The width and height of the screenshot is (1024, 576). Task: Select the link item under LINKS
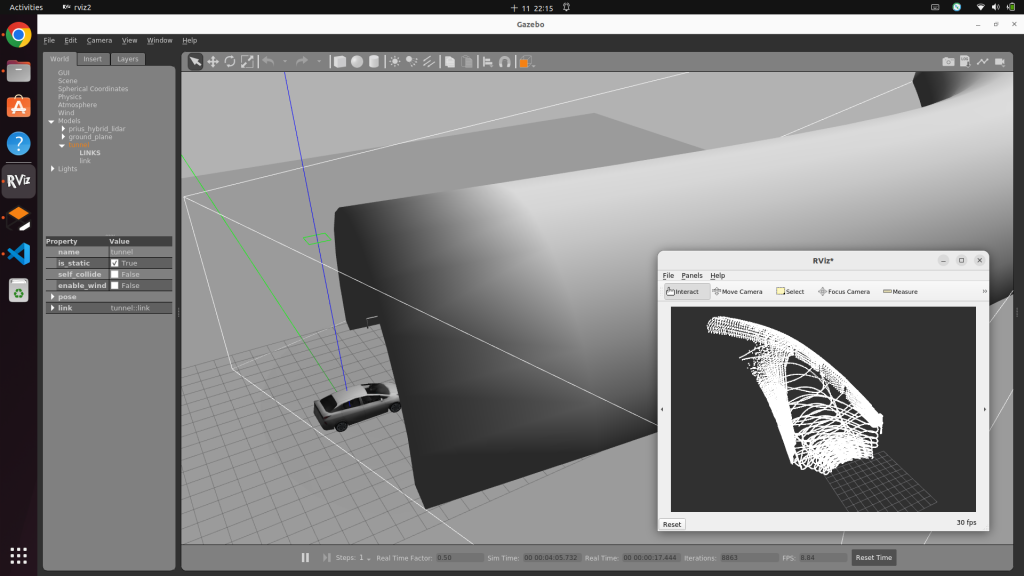pyautogui.click(x=85, y=161)
